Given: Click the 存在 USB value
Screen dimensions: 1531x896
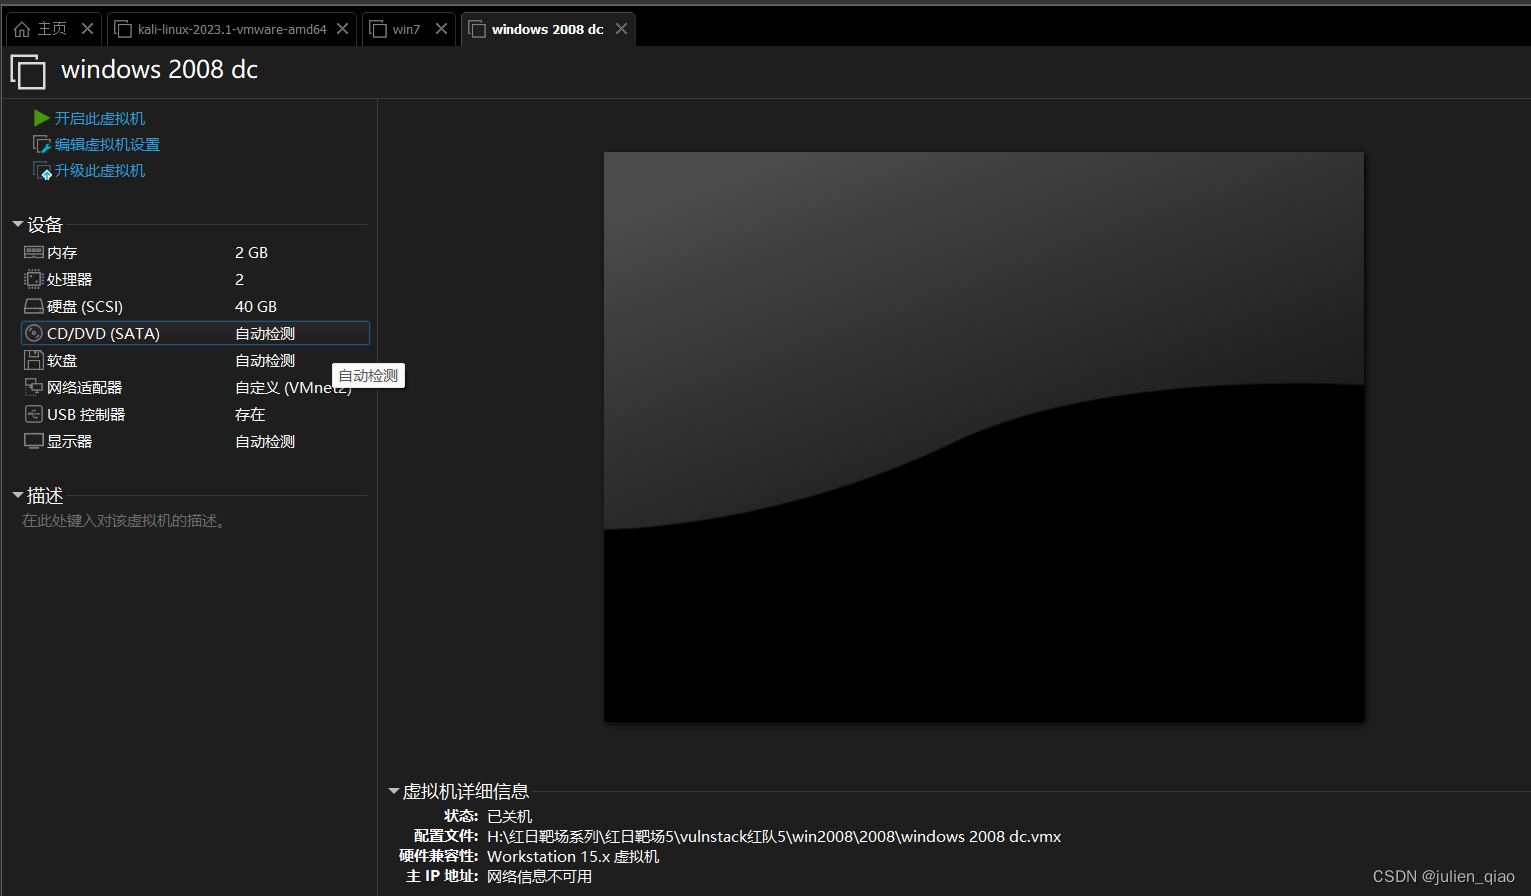Looking at the screenshot, I should [x=250, y=415].
